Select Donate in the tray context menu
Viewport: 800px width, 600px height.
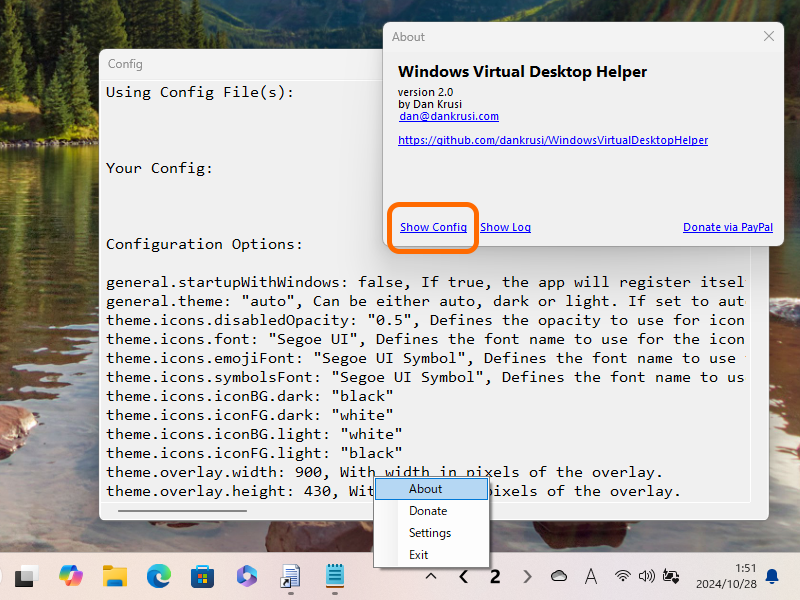432,511
